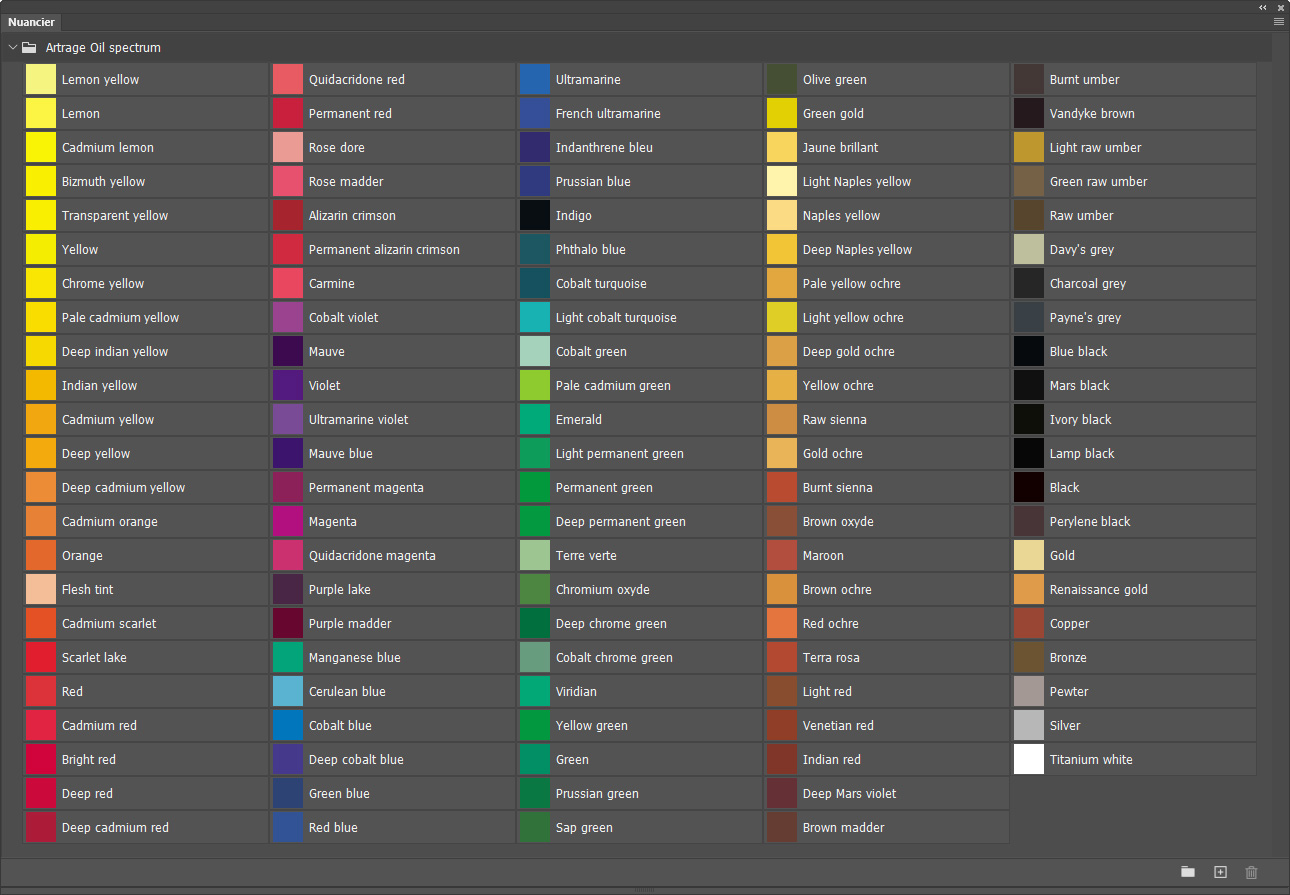Select the Nuancier tab

pyautogui.click(x=31, y=22)
